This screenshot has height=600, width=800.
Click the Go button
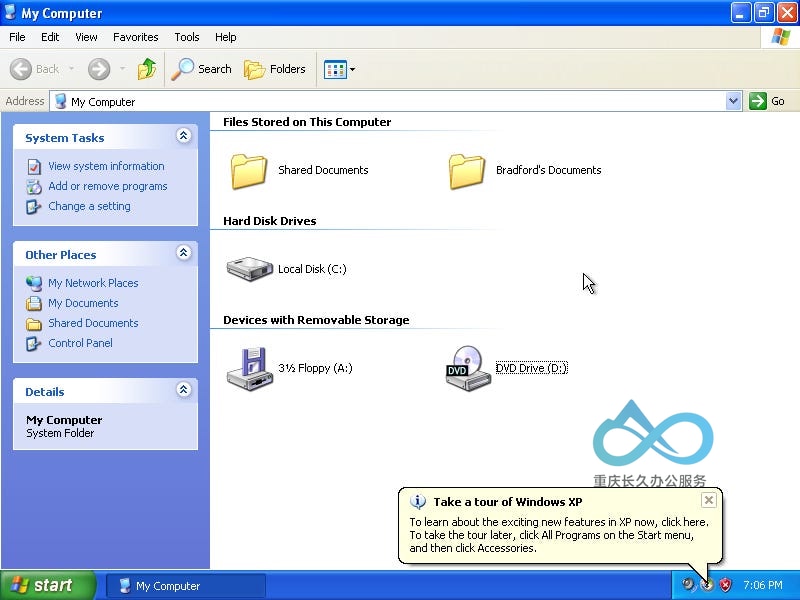click(767, 101)
